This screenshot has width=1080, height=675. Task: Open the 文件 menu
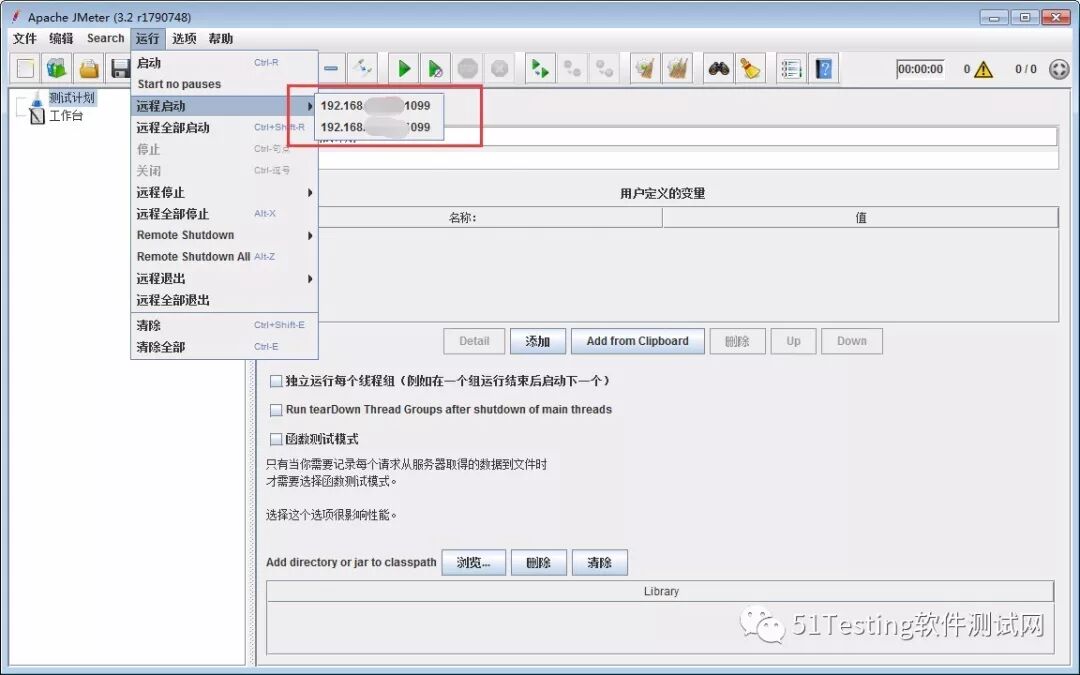25,39
